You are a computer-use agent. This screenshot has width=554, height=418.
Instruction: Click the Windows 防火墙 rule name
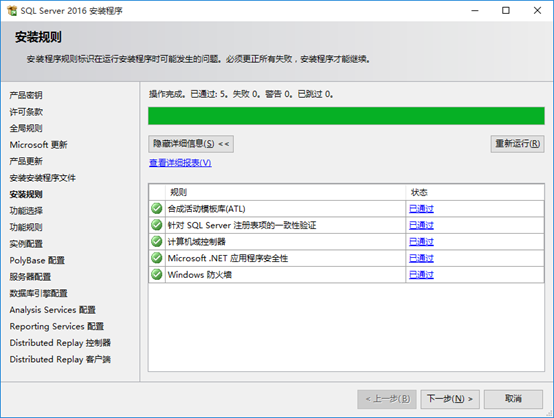tap(200, 275)
